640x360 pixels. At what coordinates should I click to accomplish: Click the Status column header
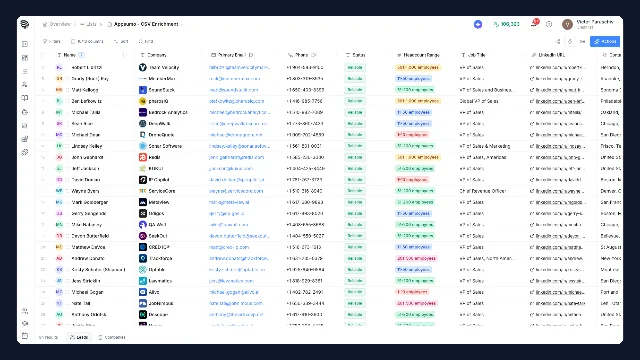355,55
